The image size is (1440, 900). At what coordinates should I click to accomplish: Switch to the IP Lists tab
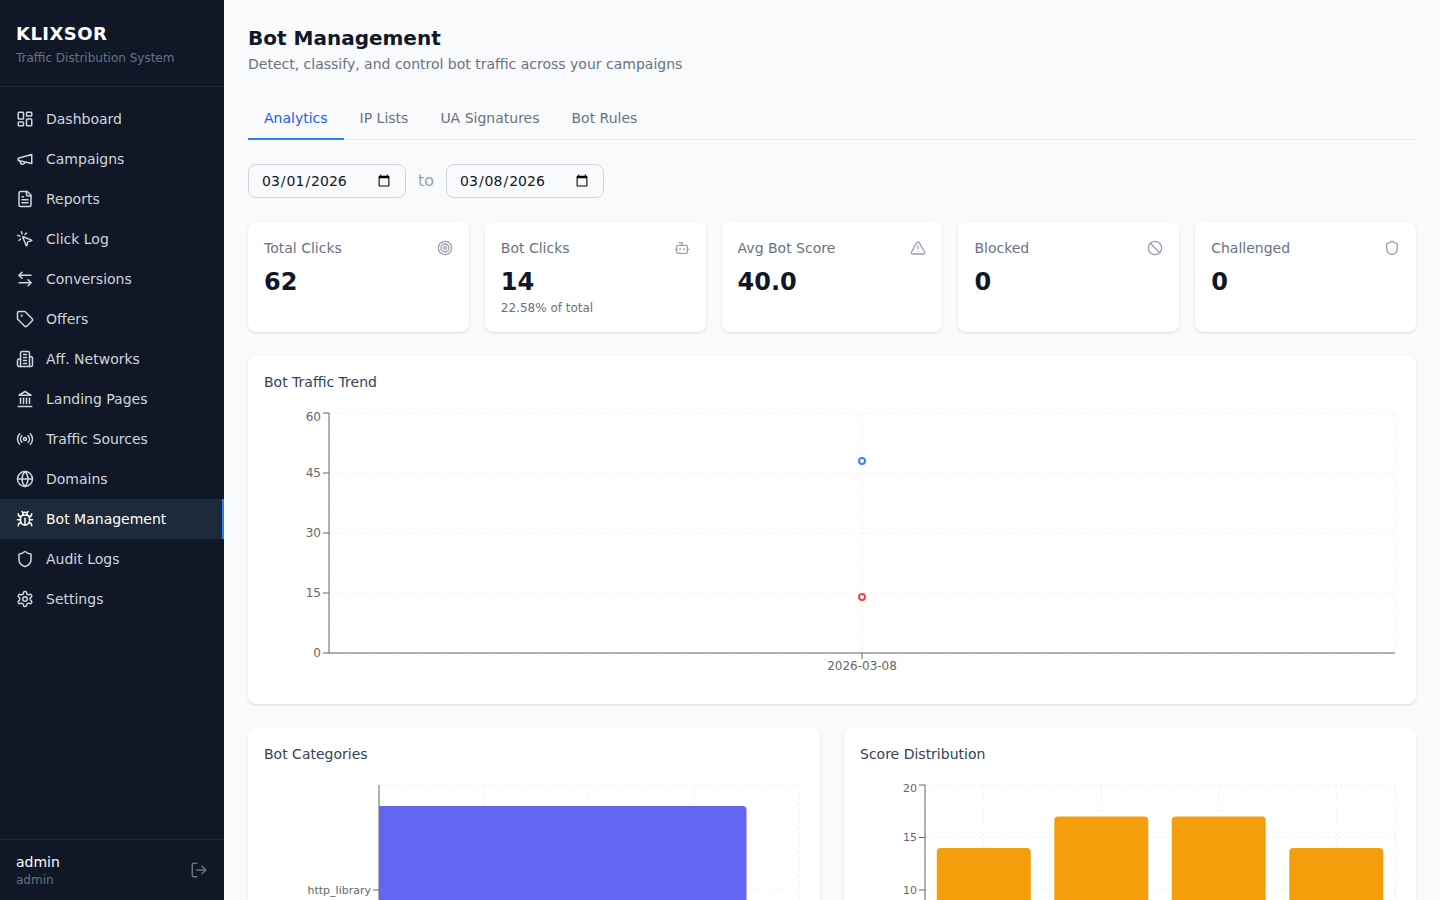(384, 117)
